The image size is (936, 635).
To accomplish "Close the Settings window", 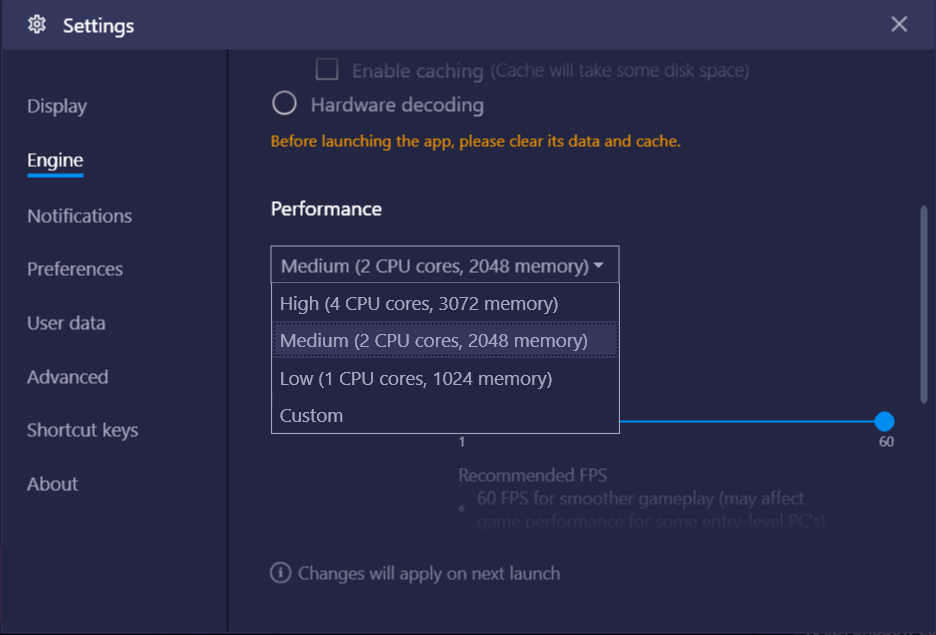I will (x=899, y=24).
